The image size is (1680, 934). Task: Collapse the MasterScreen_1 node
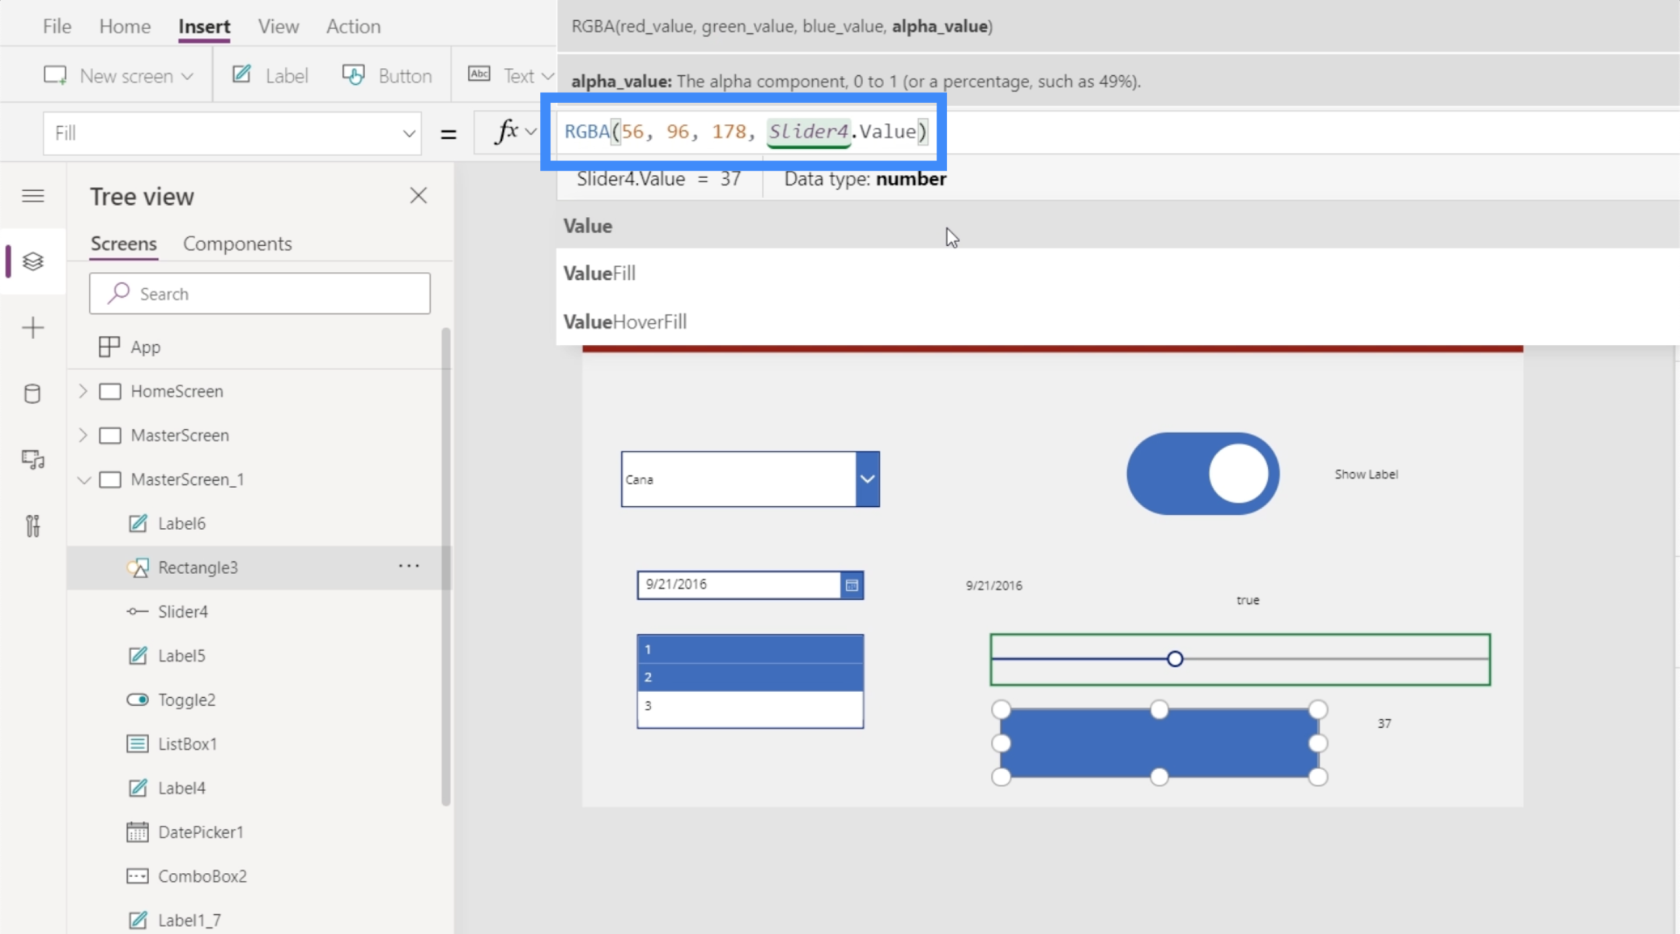point(83,480)
